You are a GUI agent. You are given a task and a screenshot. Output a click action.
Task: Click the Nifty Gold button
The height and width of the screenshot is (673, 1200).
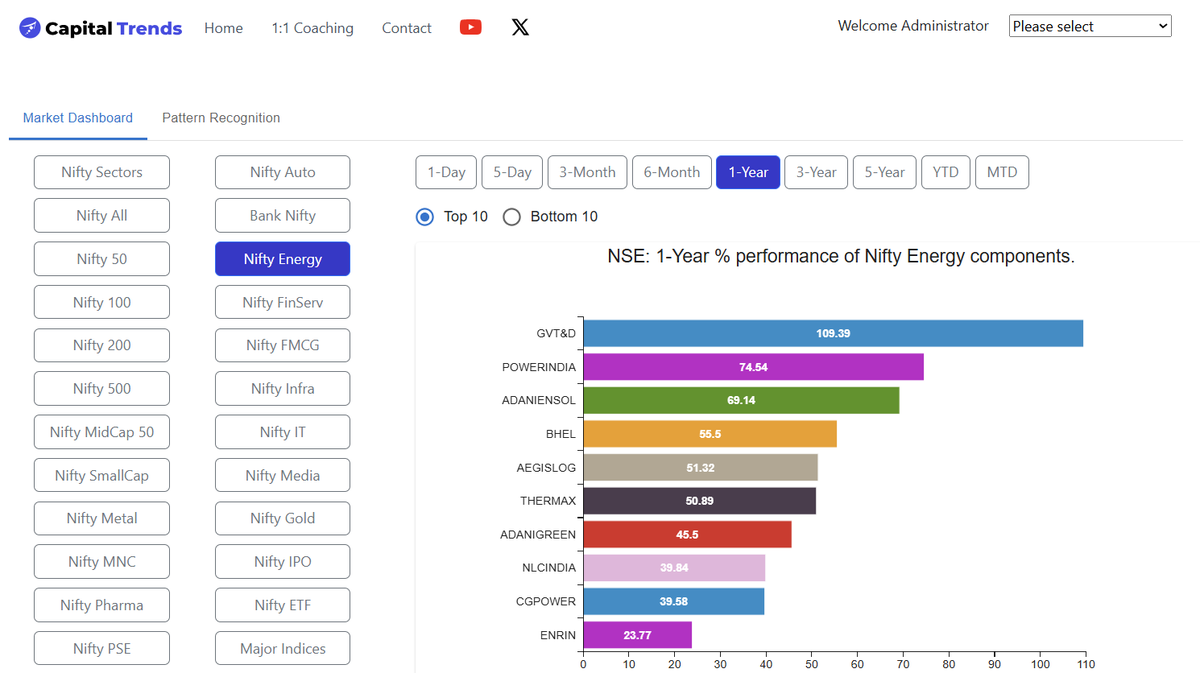[x=283, y=518]
